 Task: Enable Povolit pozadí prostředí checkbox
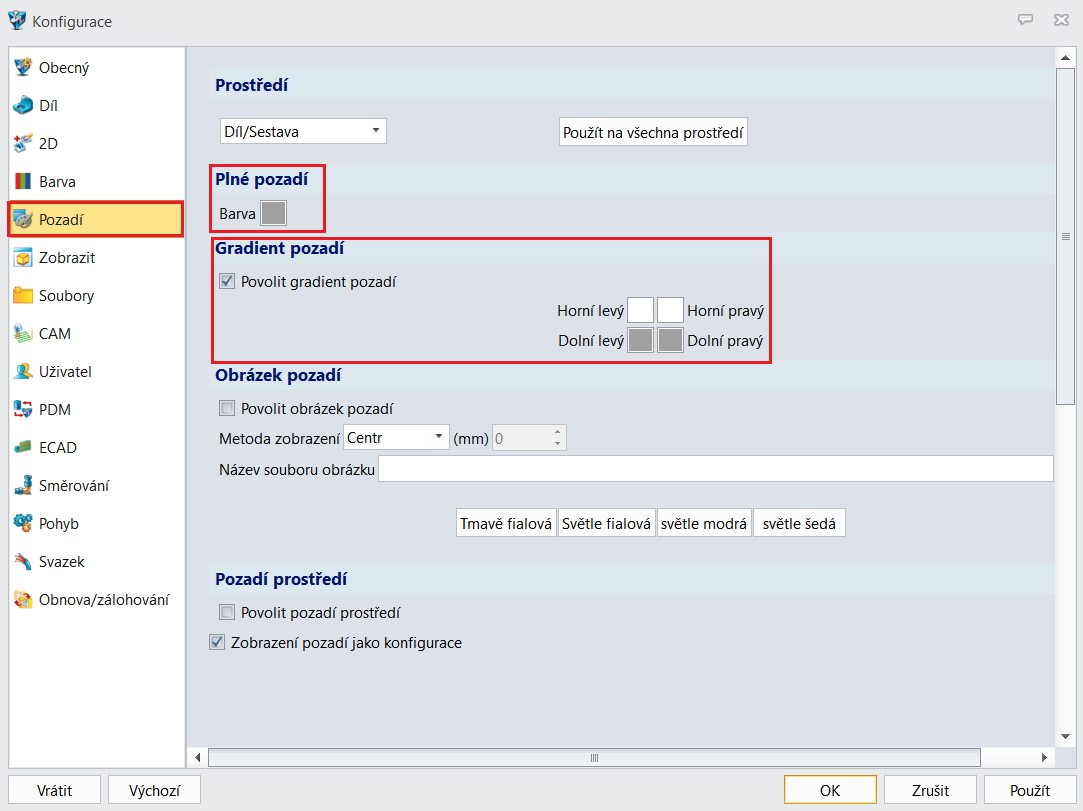(227, 612)
